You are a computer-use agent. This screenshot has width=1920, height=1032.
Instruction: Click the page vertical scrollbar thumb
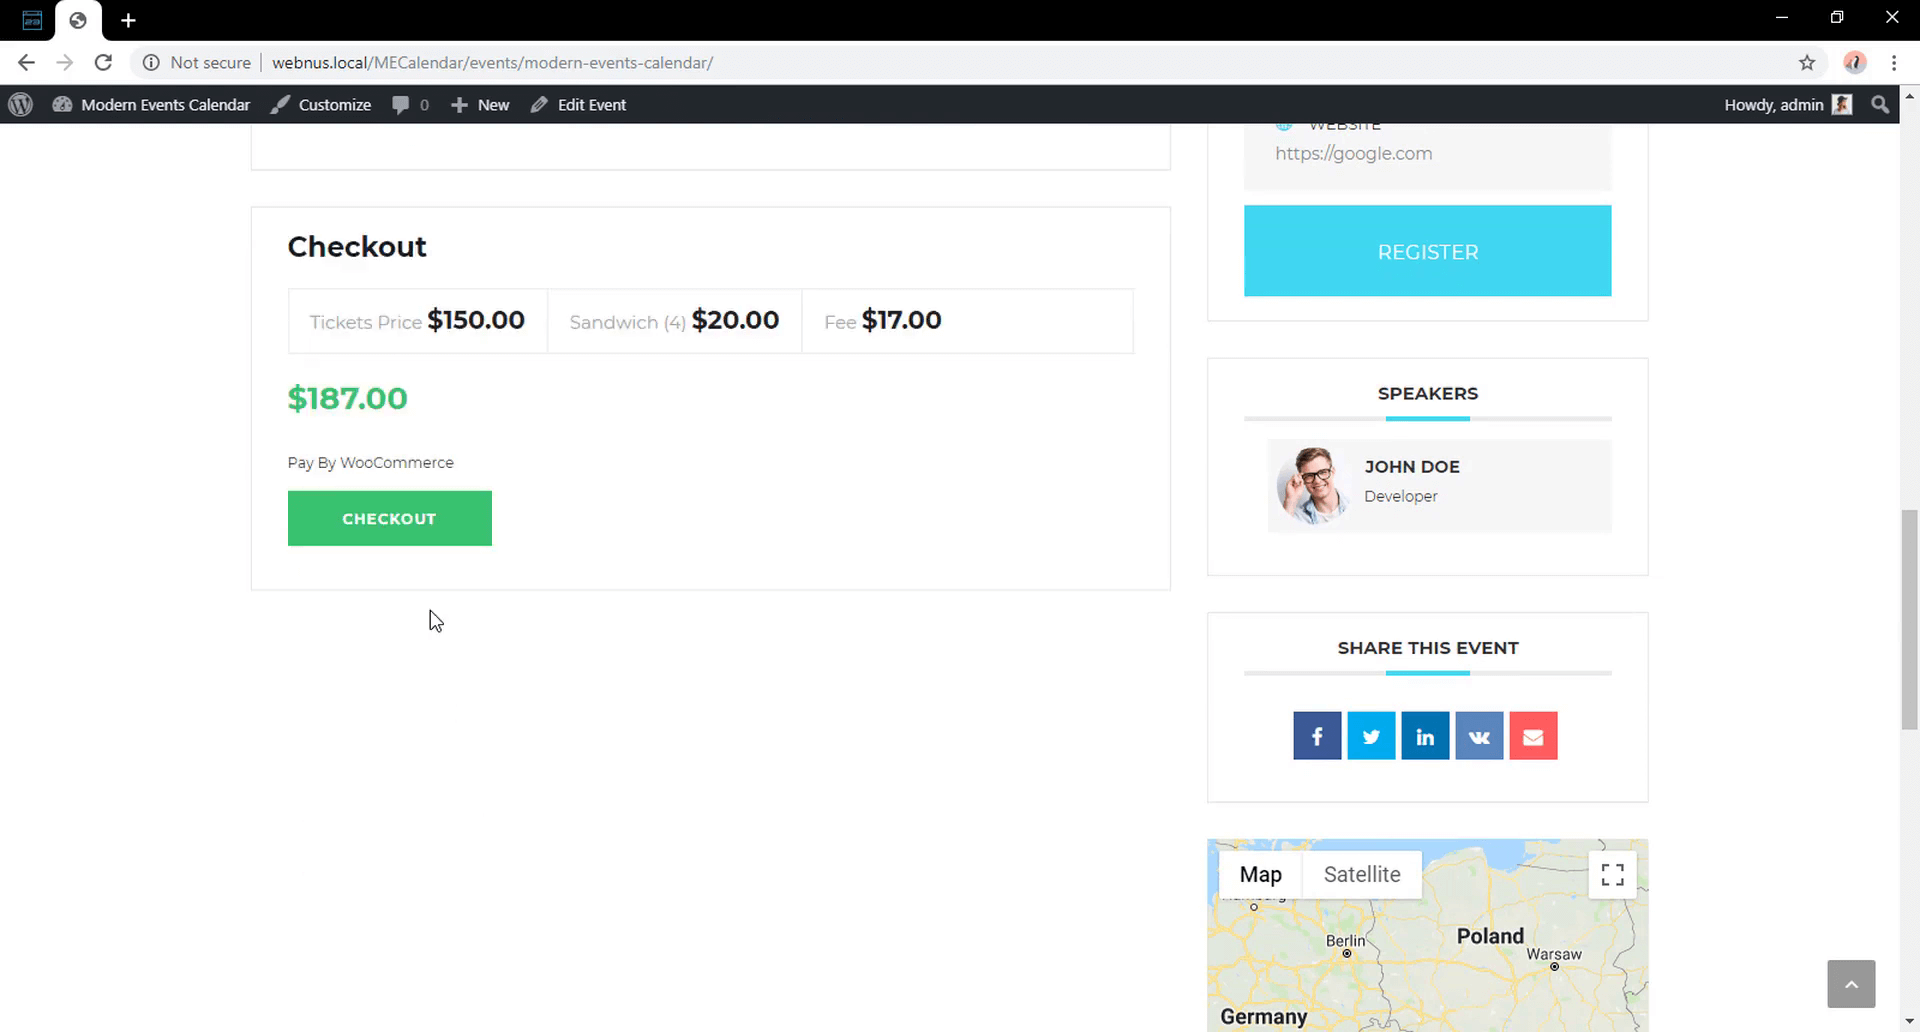click(x=1909, y=620)
